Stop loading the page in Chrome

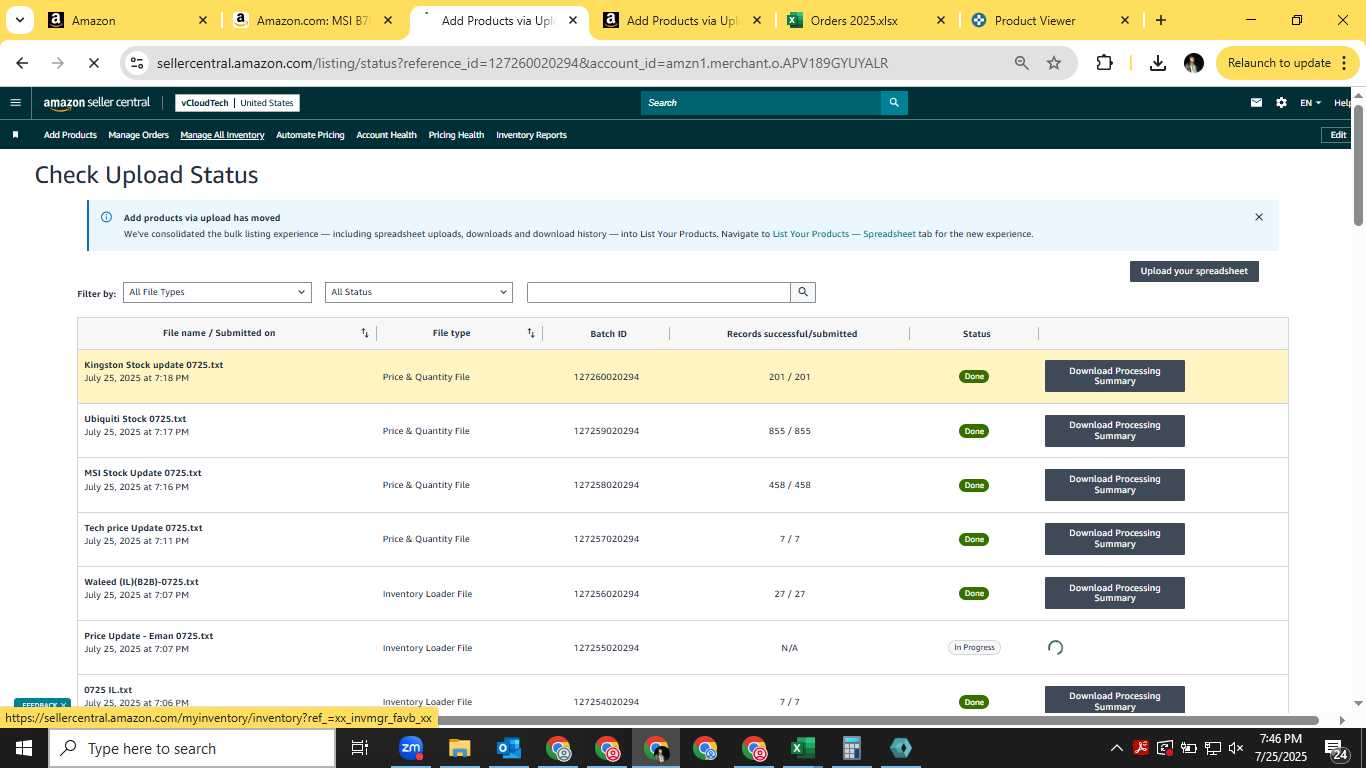pos(92,63)
